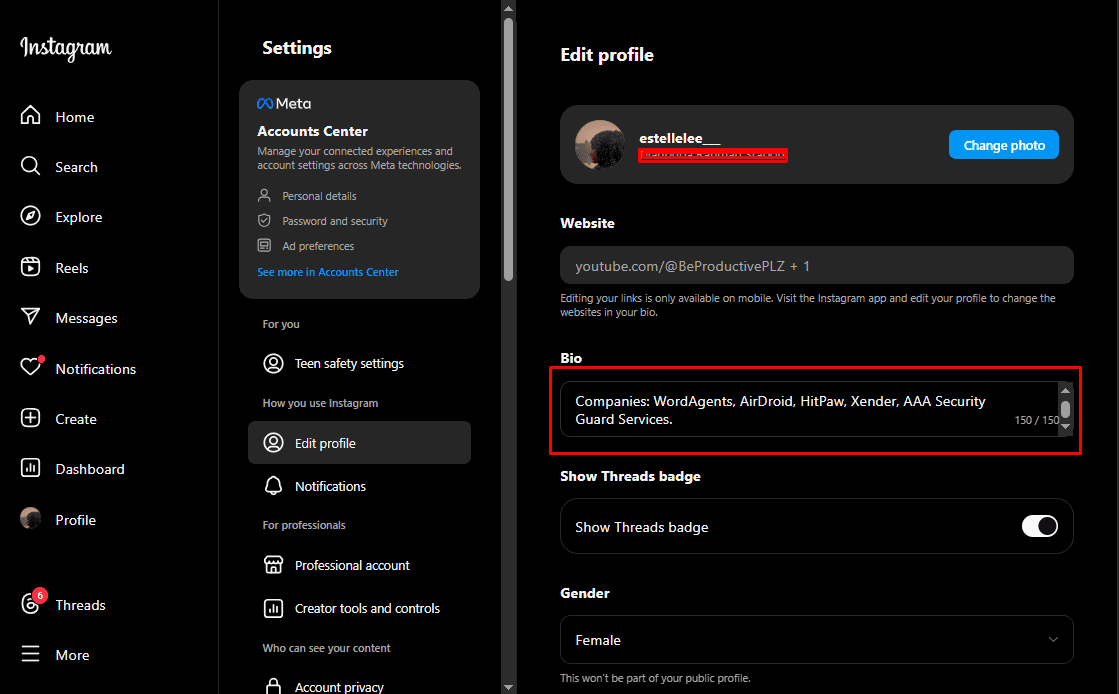
Task: Click the profile photo thumbnail in Edit profile
Action: (x=600, y=144)
